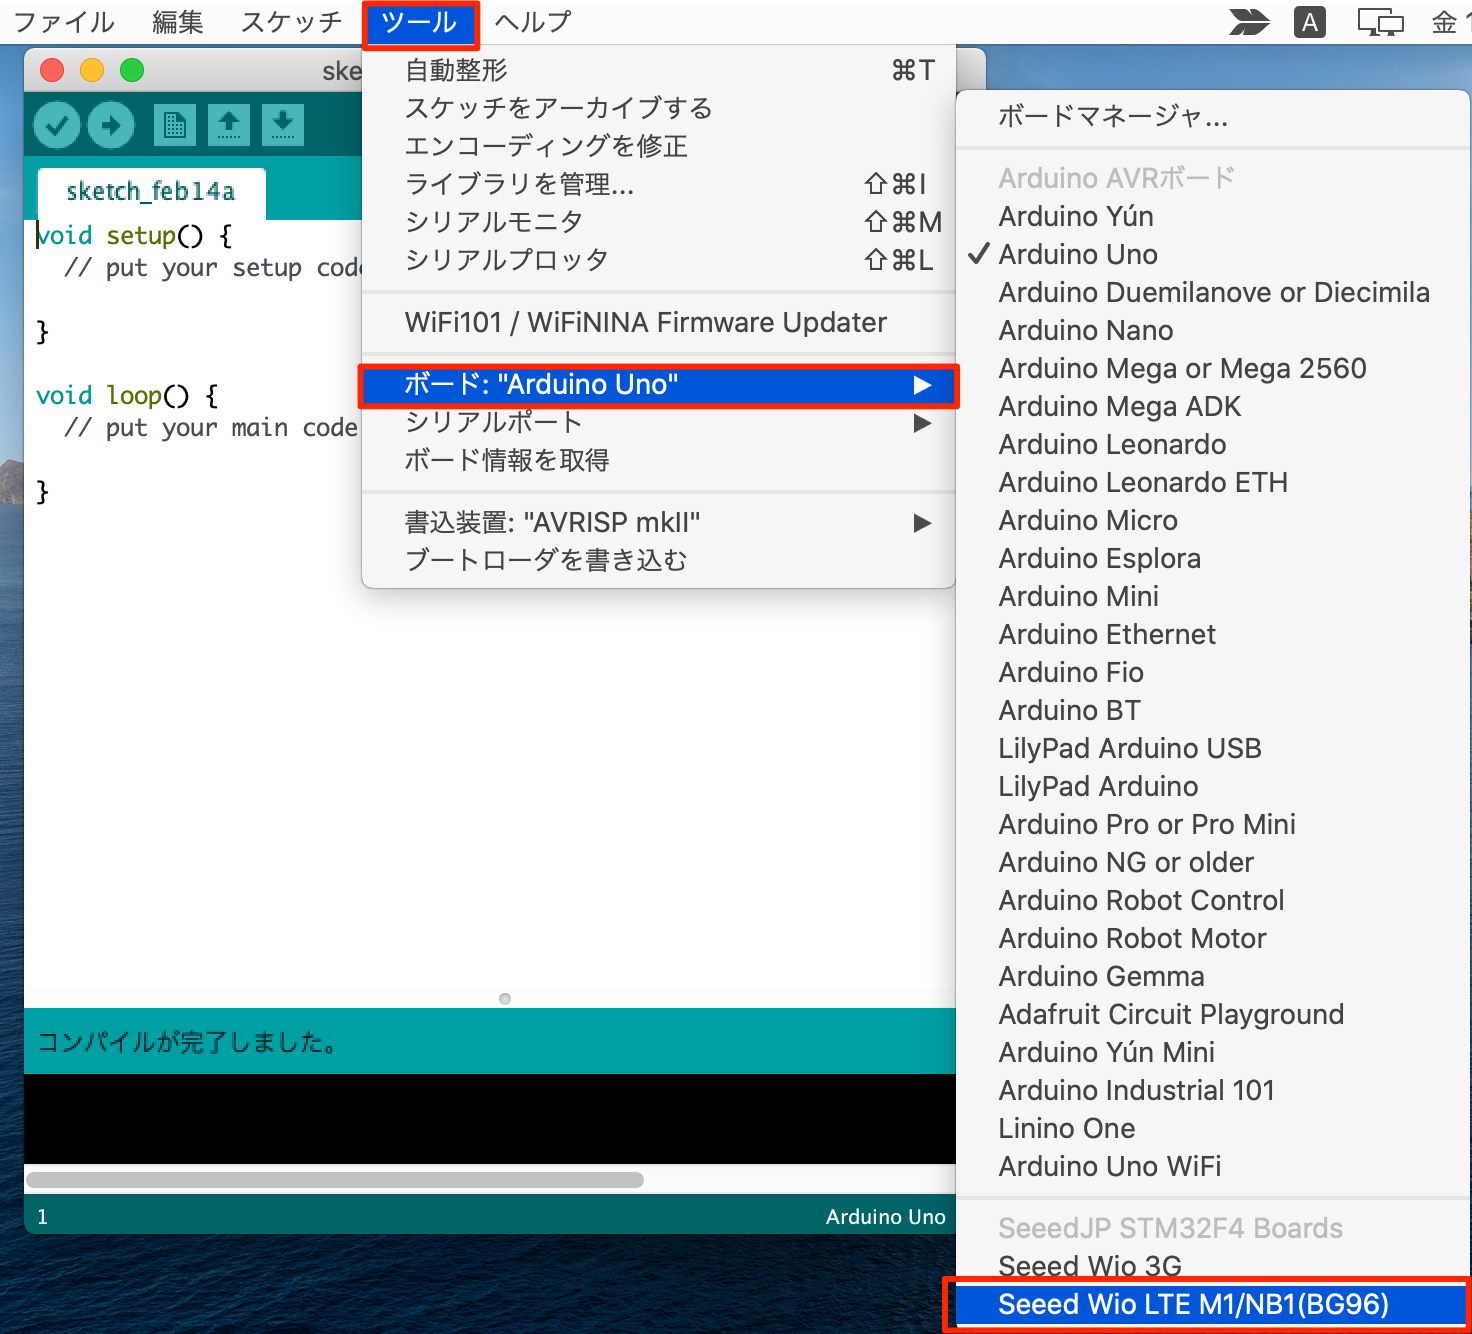
Task: Select Arduino Duemilanove or Diecimila
Action: pos(1212,292)
